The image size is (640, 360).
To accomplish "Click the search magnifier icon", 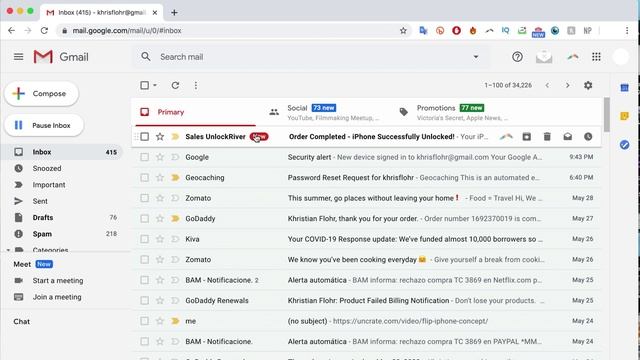I will point(146,57).
